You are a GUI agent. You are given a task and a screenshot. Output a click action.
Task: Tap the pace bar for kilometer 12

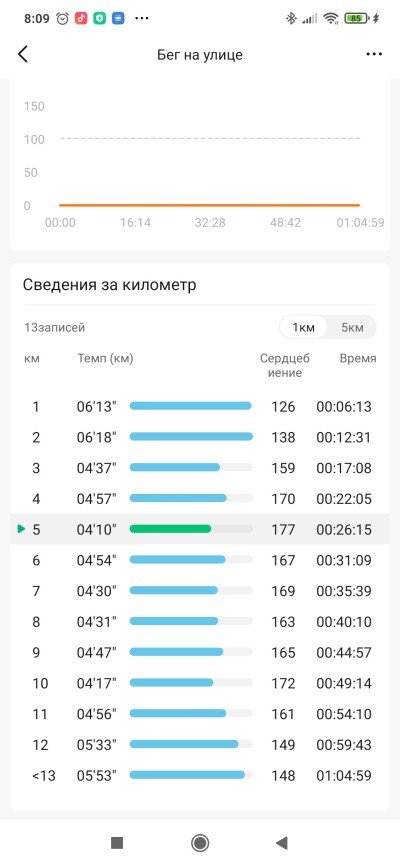tap(184, 744)
